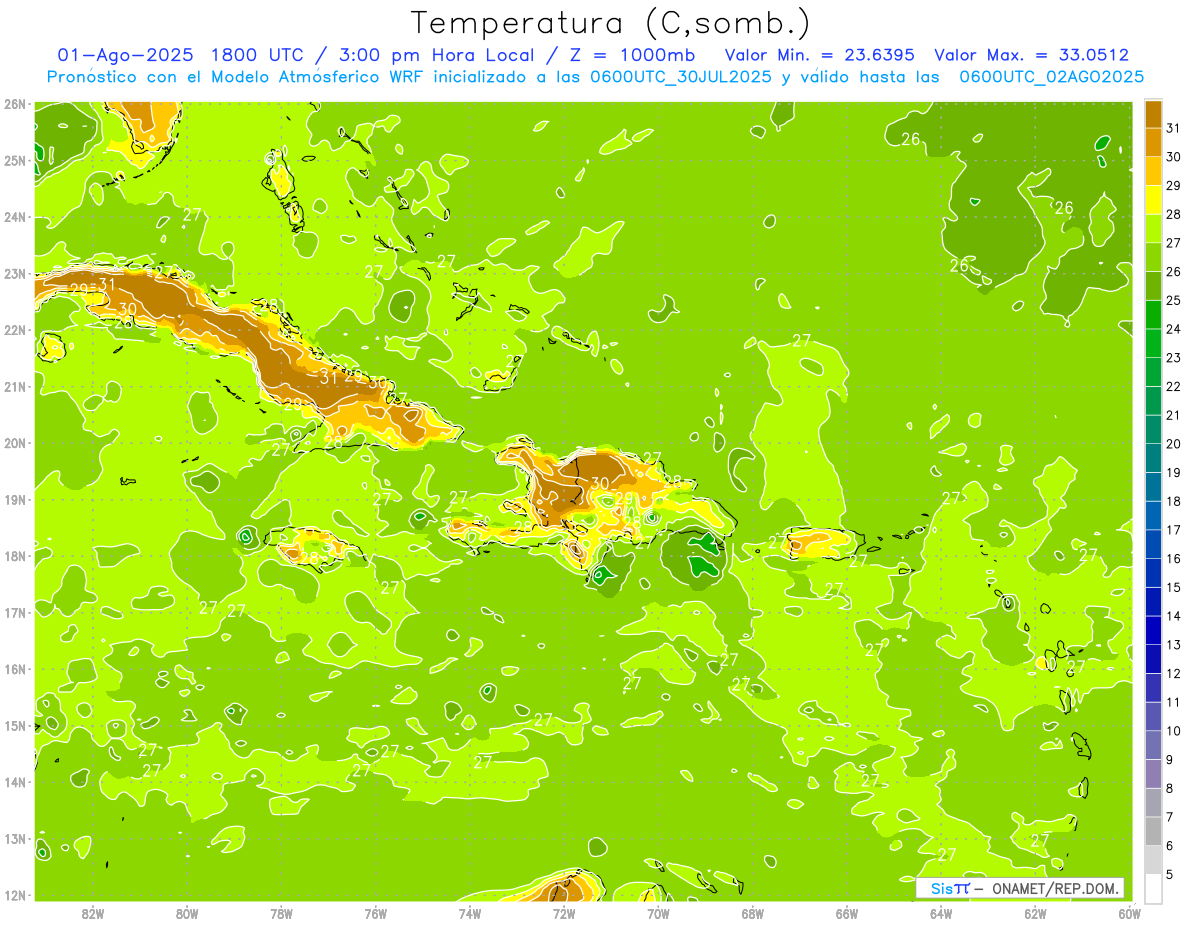Image resolution: width=1200 pixels, height=927 pixels.
Task: Select valid-until time "0600UTC_02AGO2025"
Action: point(1051,77)
